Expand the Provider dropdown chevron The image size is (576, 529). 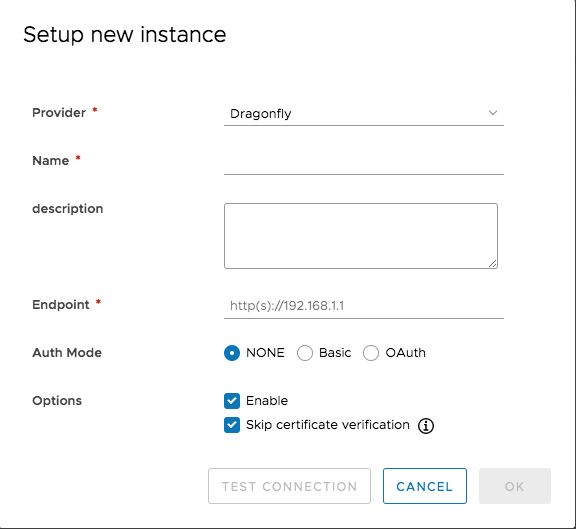point(493,113)
